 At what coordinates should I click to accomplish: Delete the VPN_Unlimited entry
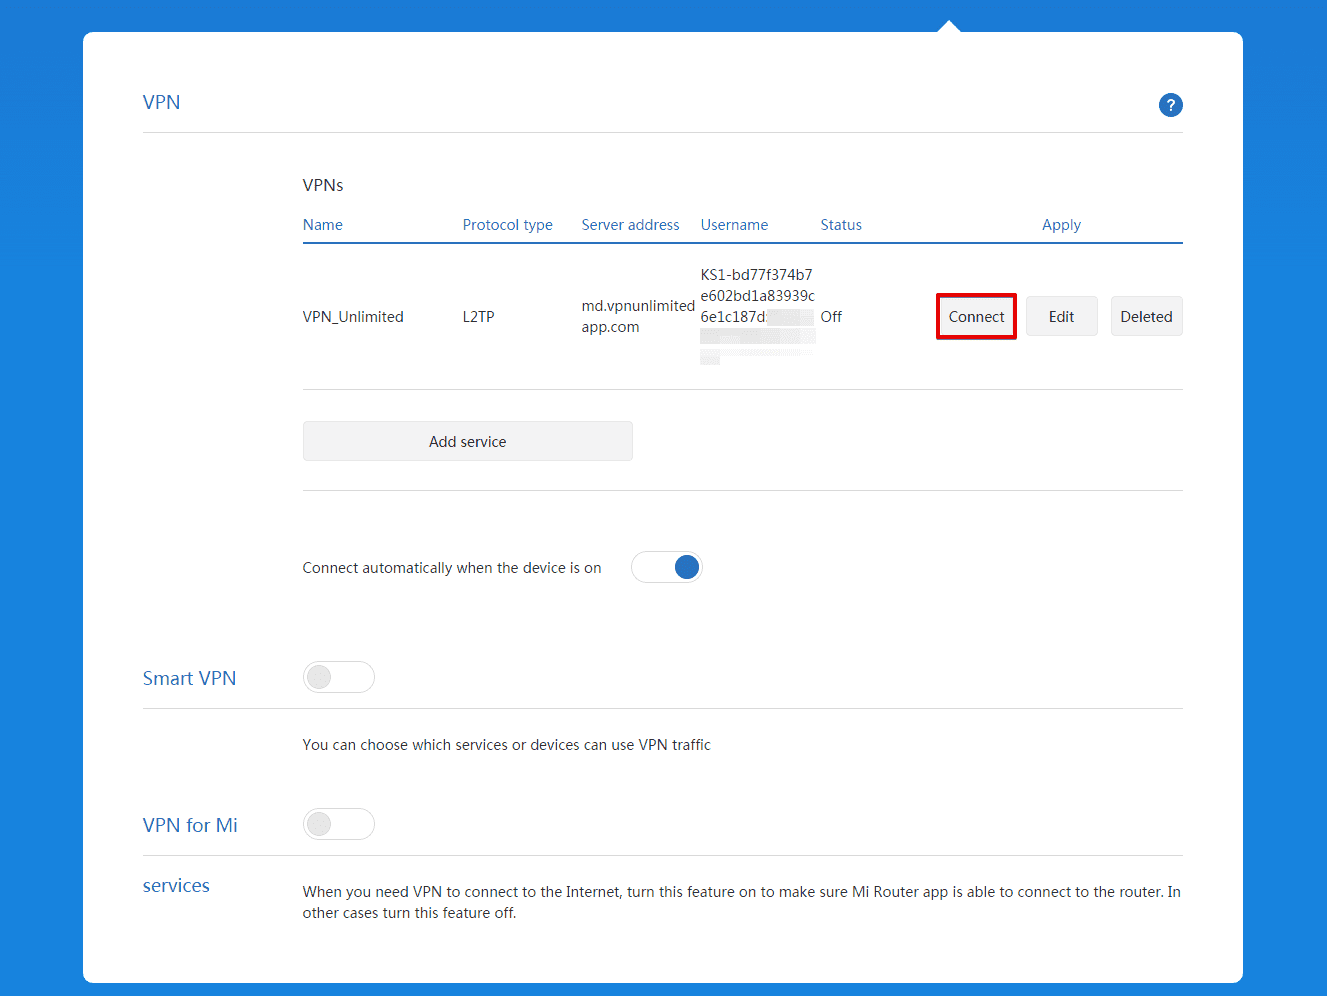click(1146, 316)
